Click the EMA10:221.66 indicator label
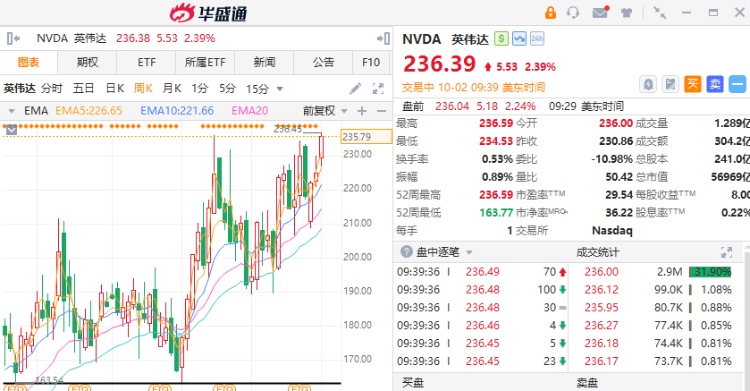The height and width of the screenshot is (391, 750). tap(177, 111)
